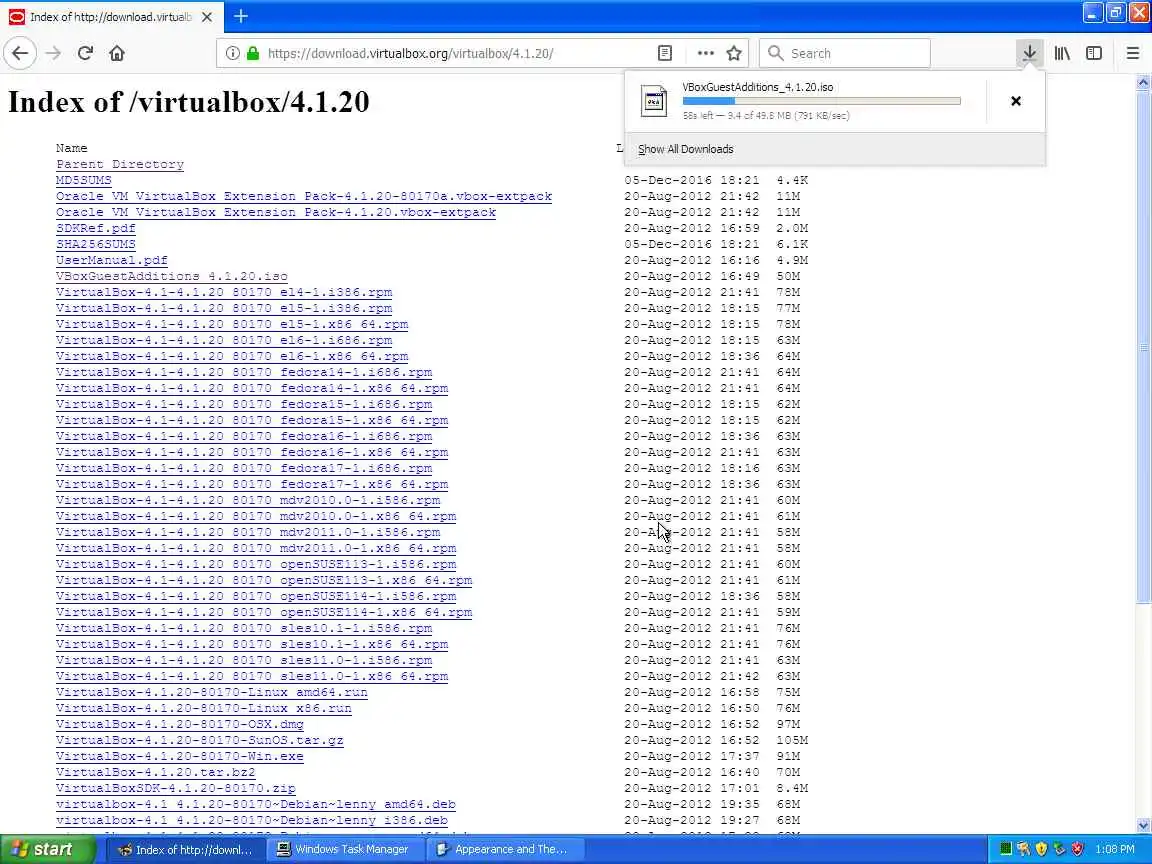Image resolution: width=1152 pixels, height=864 pixels.
Task: Open a new browser tab
Action: pyautogui.click(x=240, y=16)
